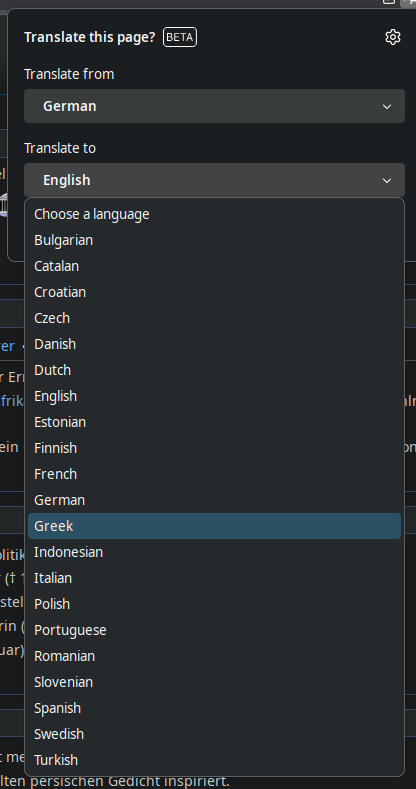Choose Dutch from the list
The width and height of the screenshot is (416, 789).
tap(214, 370)
